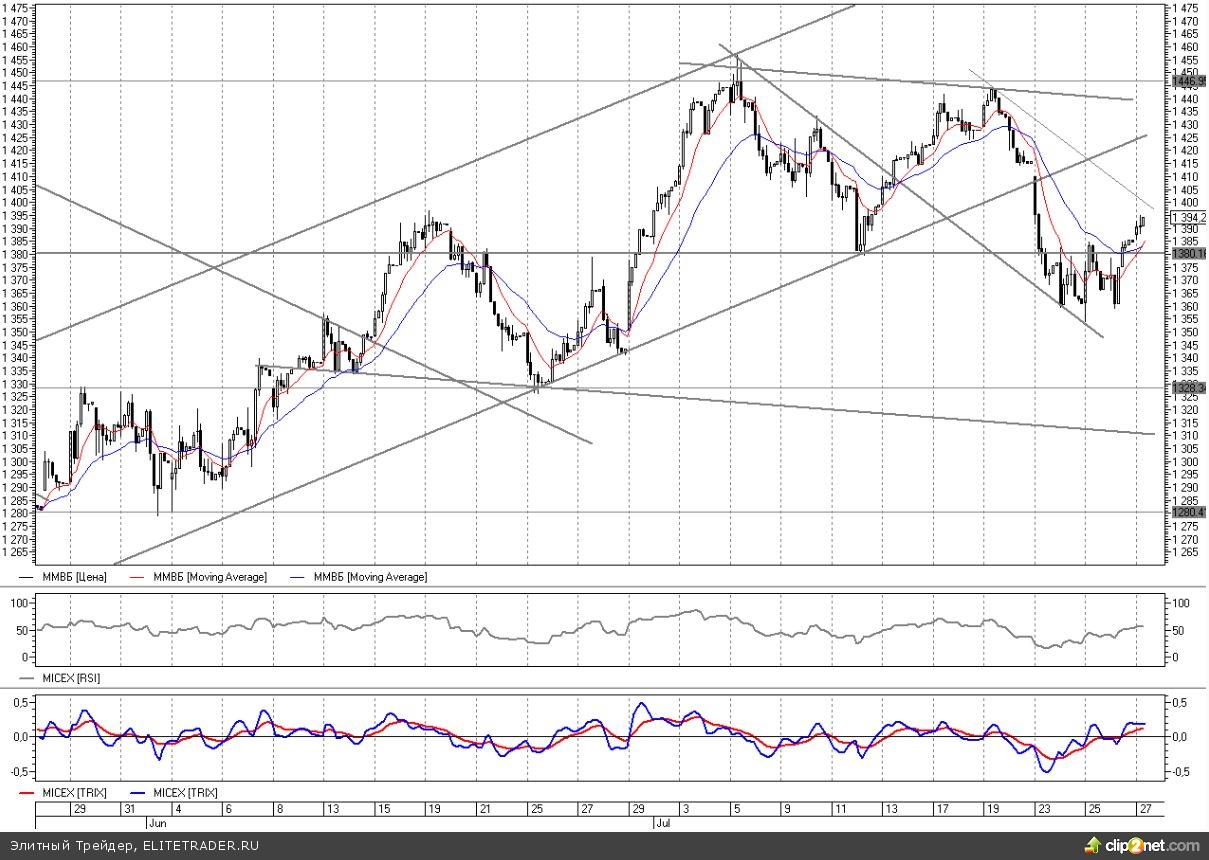This screenshot has width=1209, height=860.
Task: Select the MICEX [RSI] legend label
Action: [x=70, y=678]
